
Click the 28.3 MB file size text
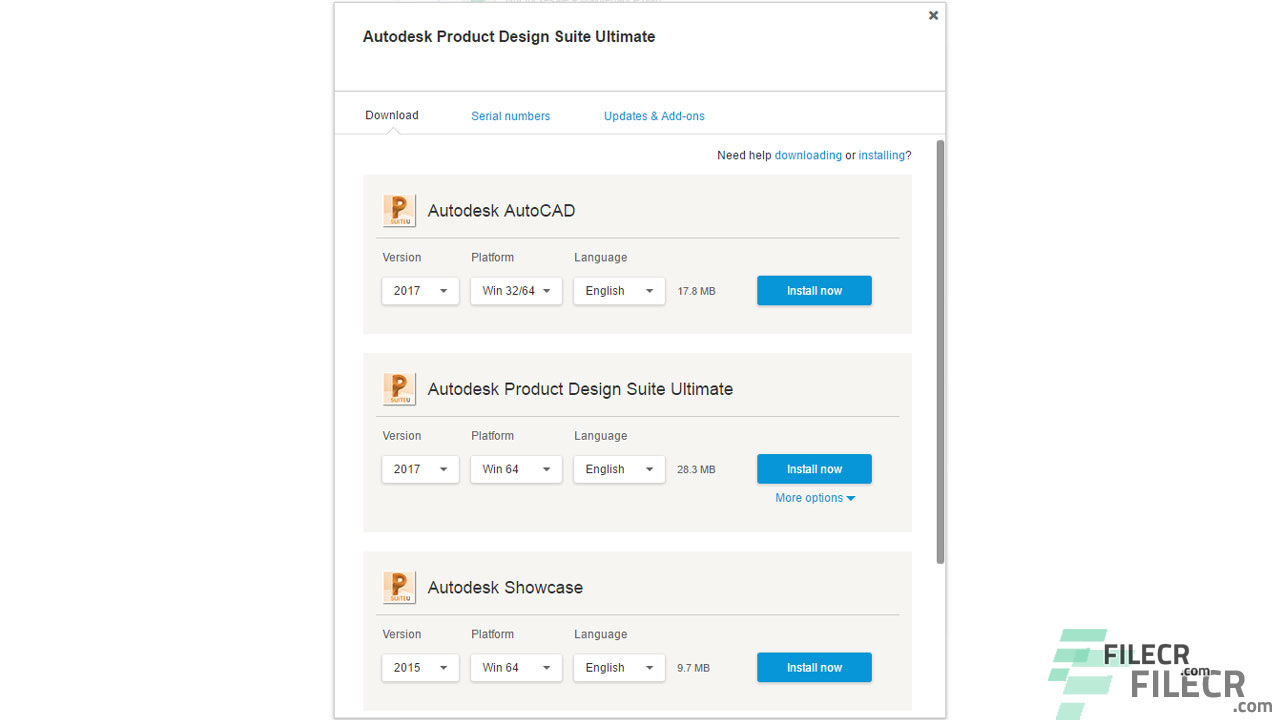pyautogui.click(x=696, y=470)
